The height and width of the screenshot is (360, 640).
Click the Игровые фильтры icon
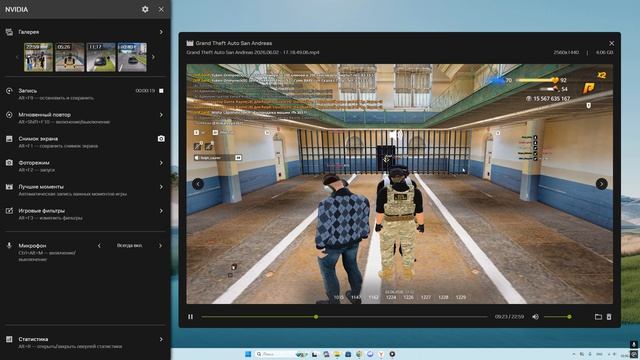9,211
